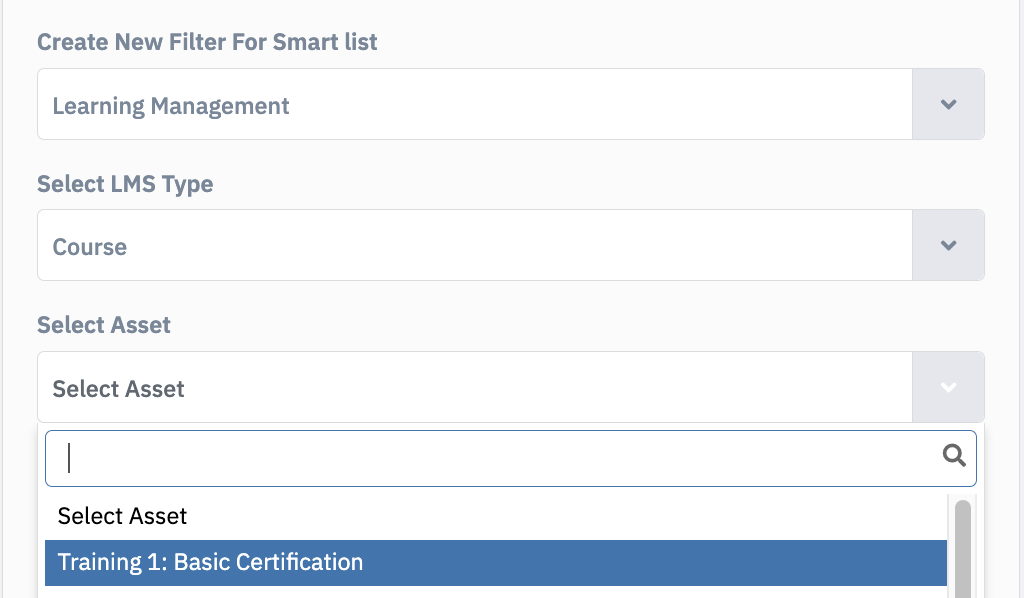Click the magnifying glass search icon

953,455
